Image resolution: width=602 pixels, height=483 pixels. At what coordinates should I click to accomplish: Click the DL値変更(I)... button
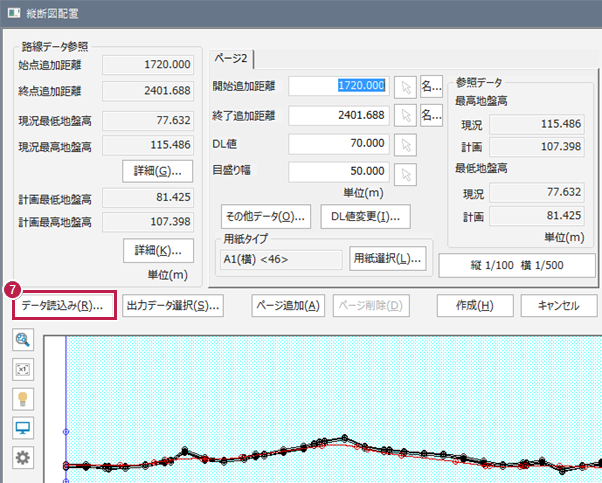(x=365, y=216)
